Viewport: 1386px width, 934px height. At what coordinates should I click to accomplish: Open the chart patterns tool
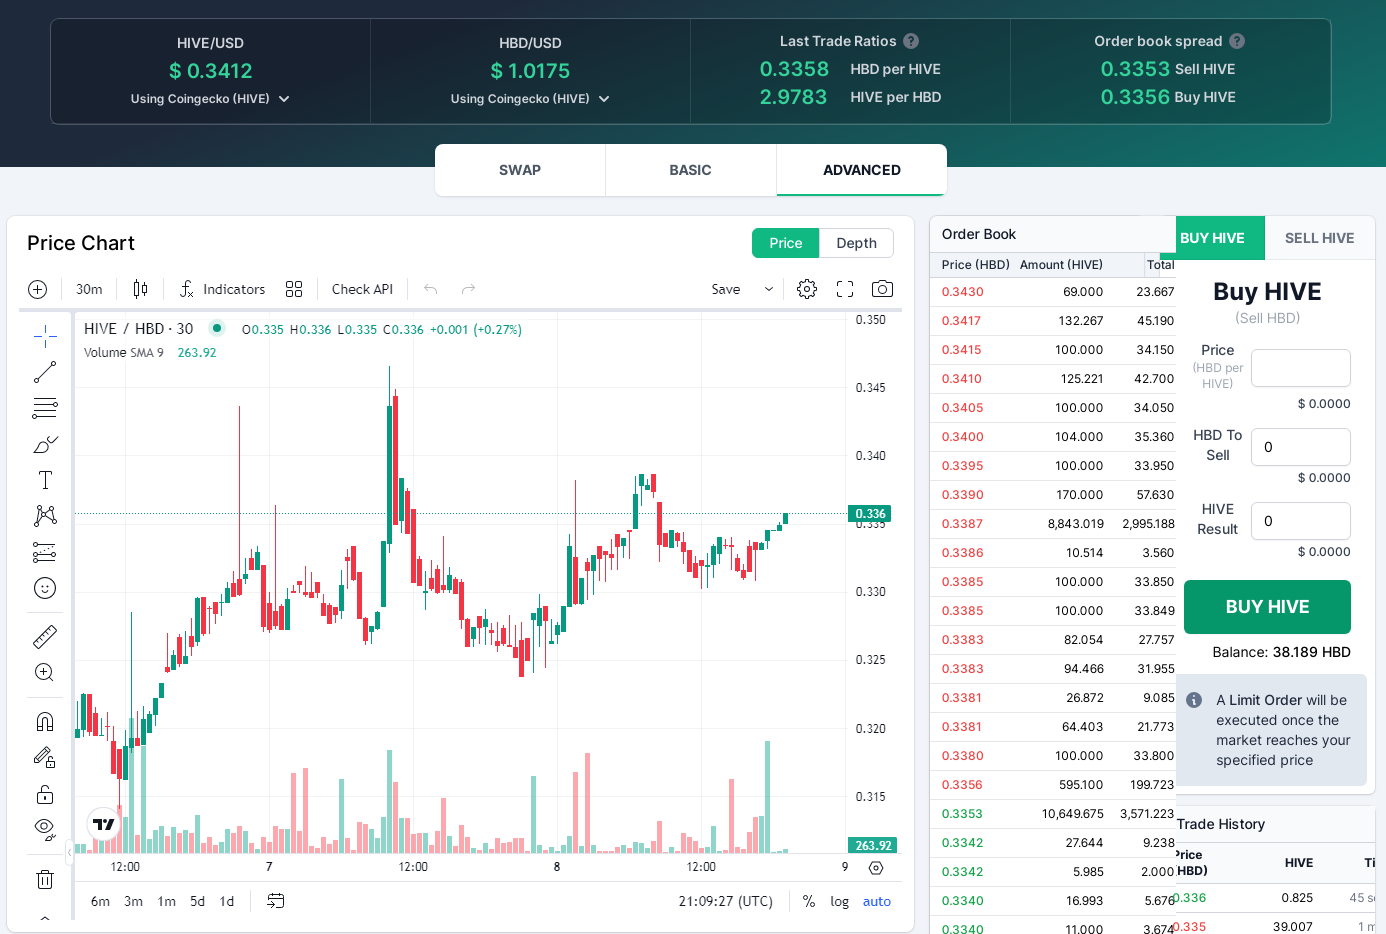pos(45,516)
